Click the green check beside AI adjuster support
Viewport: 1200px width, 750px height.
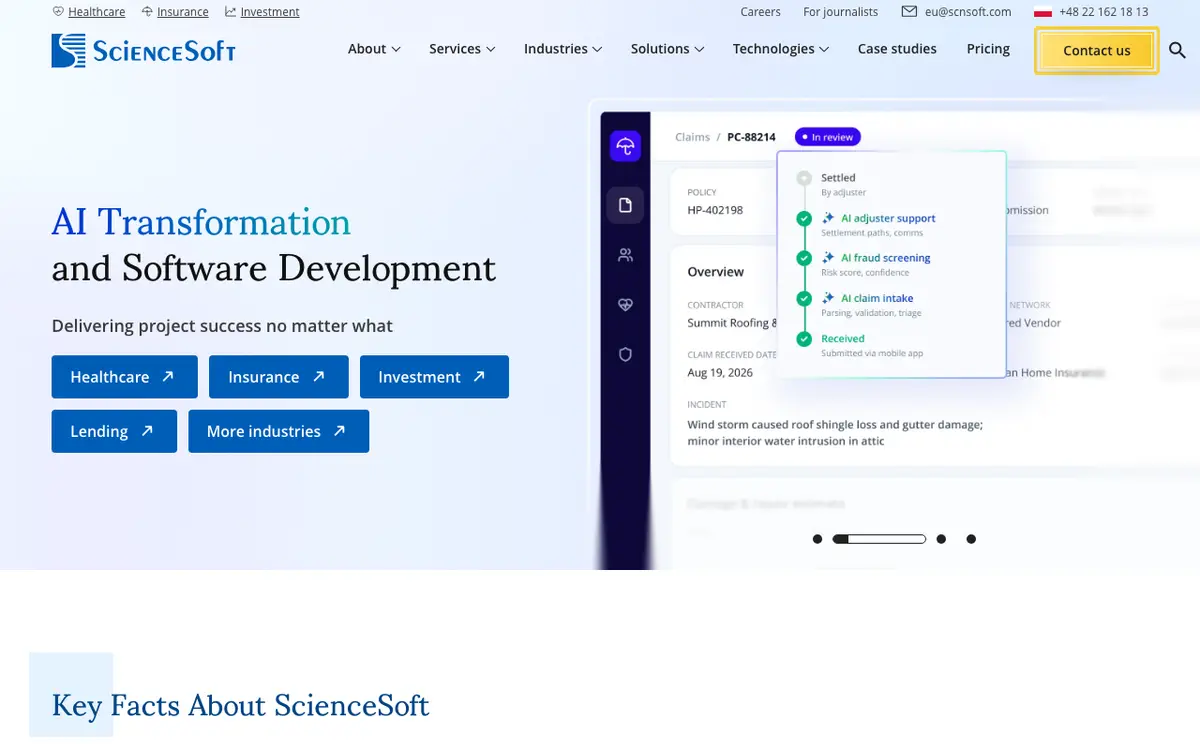[803, 218]
